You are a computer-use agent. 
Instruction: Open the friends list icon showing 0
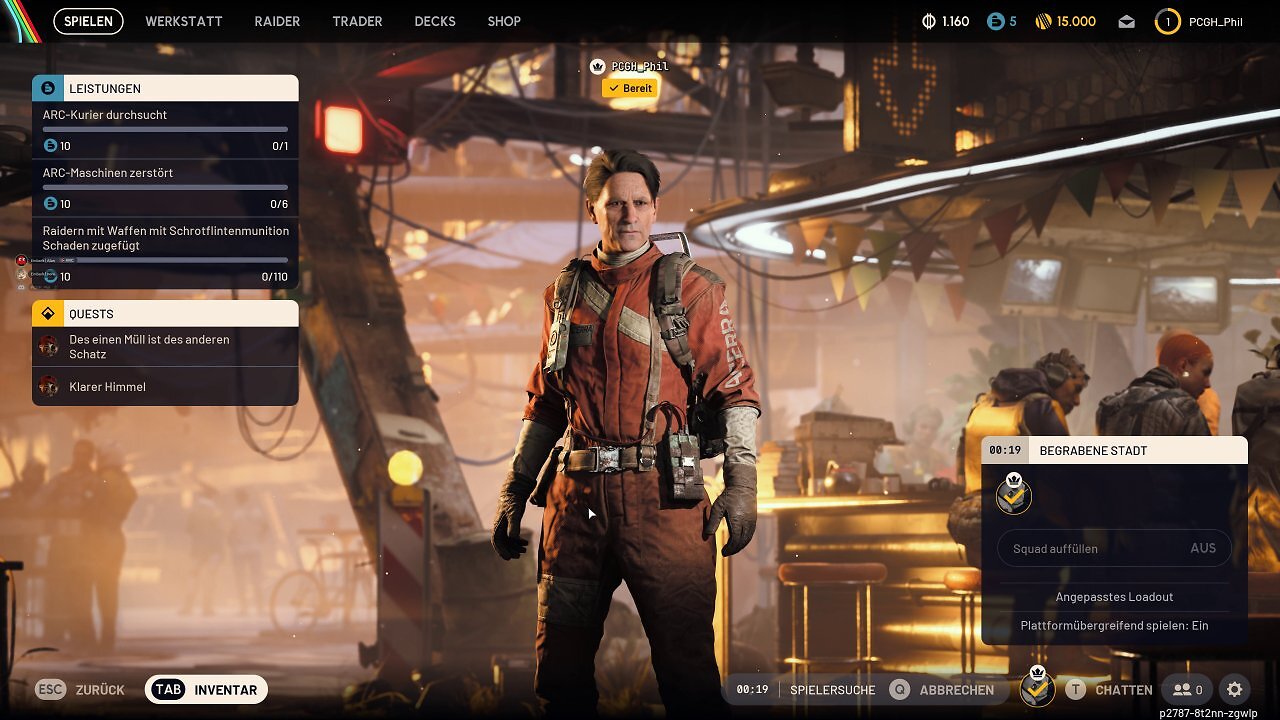pos(1187,689)
